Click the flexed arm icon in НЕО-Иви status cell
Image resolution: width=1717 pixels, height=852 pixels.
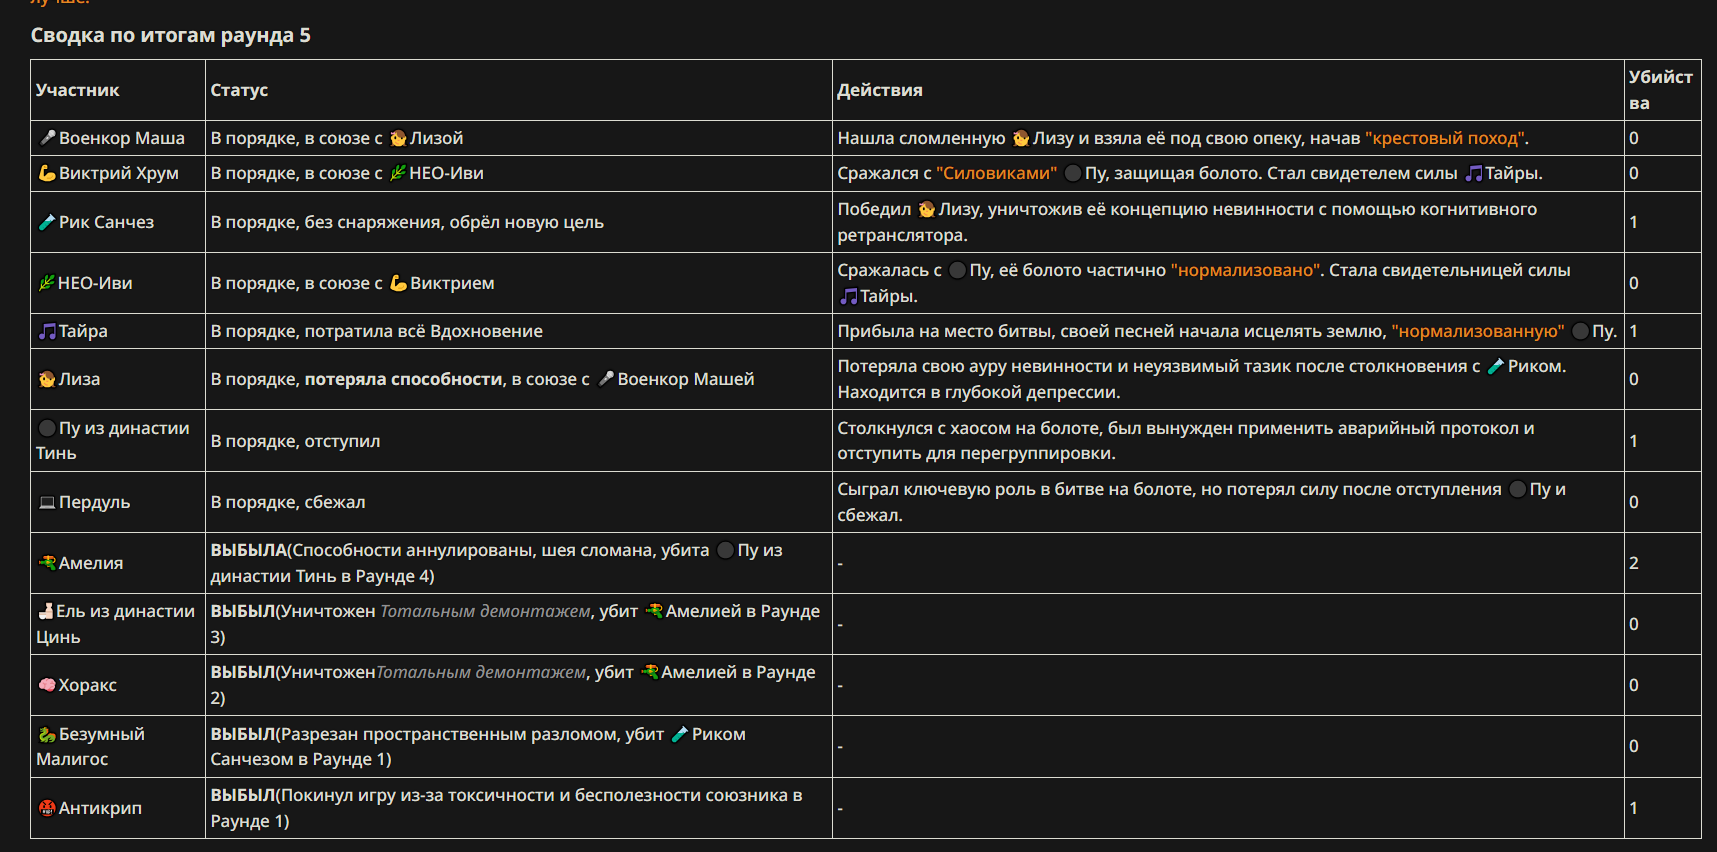[x=398, y=283]
